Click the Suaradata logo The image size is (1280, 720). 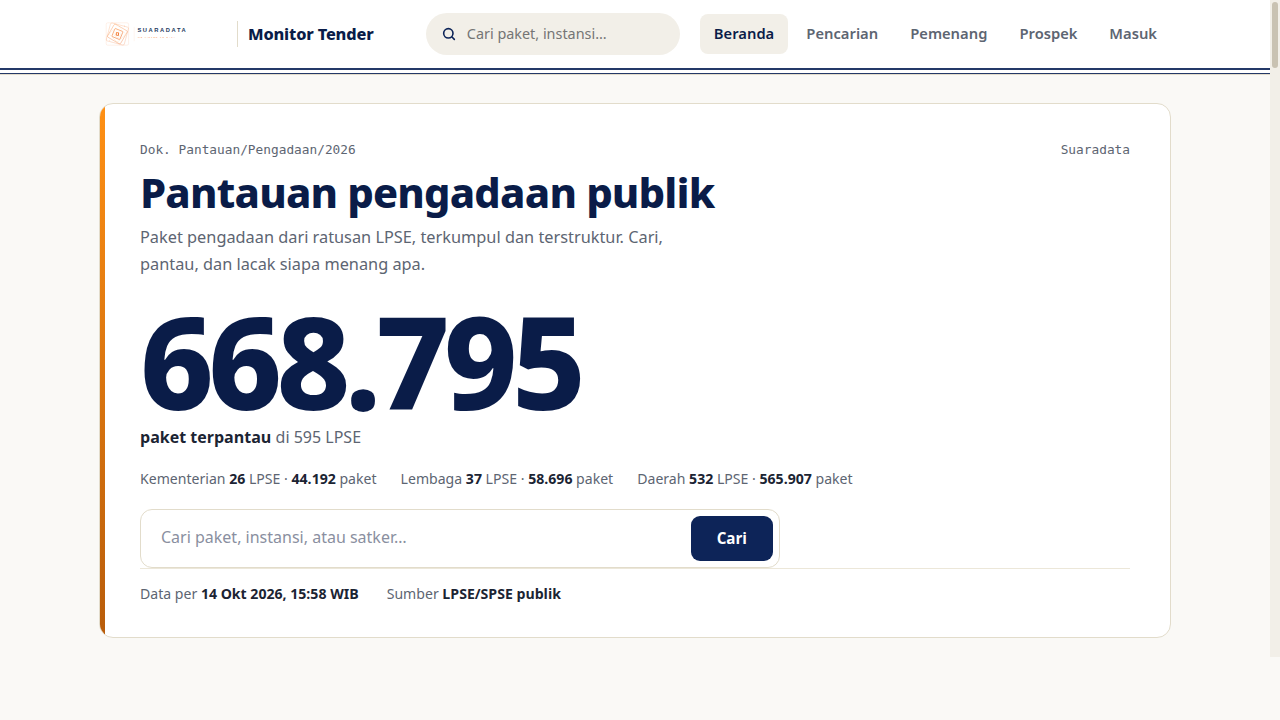146,34
